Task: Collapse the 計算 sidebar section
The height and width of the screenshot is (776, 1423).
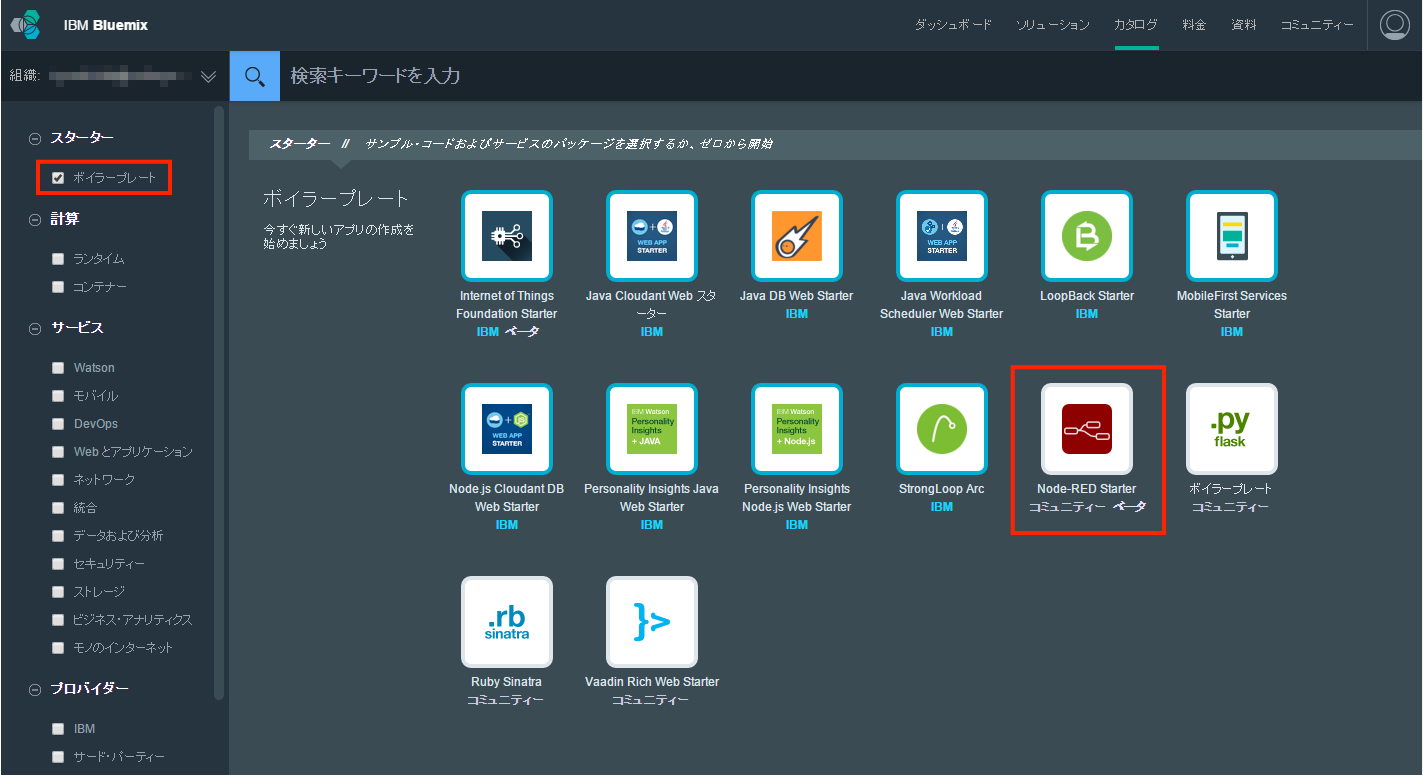Action: point(36,219)
